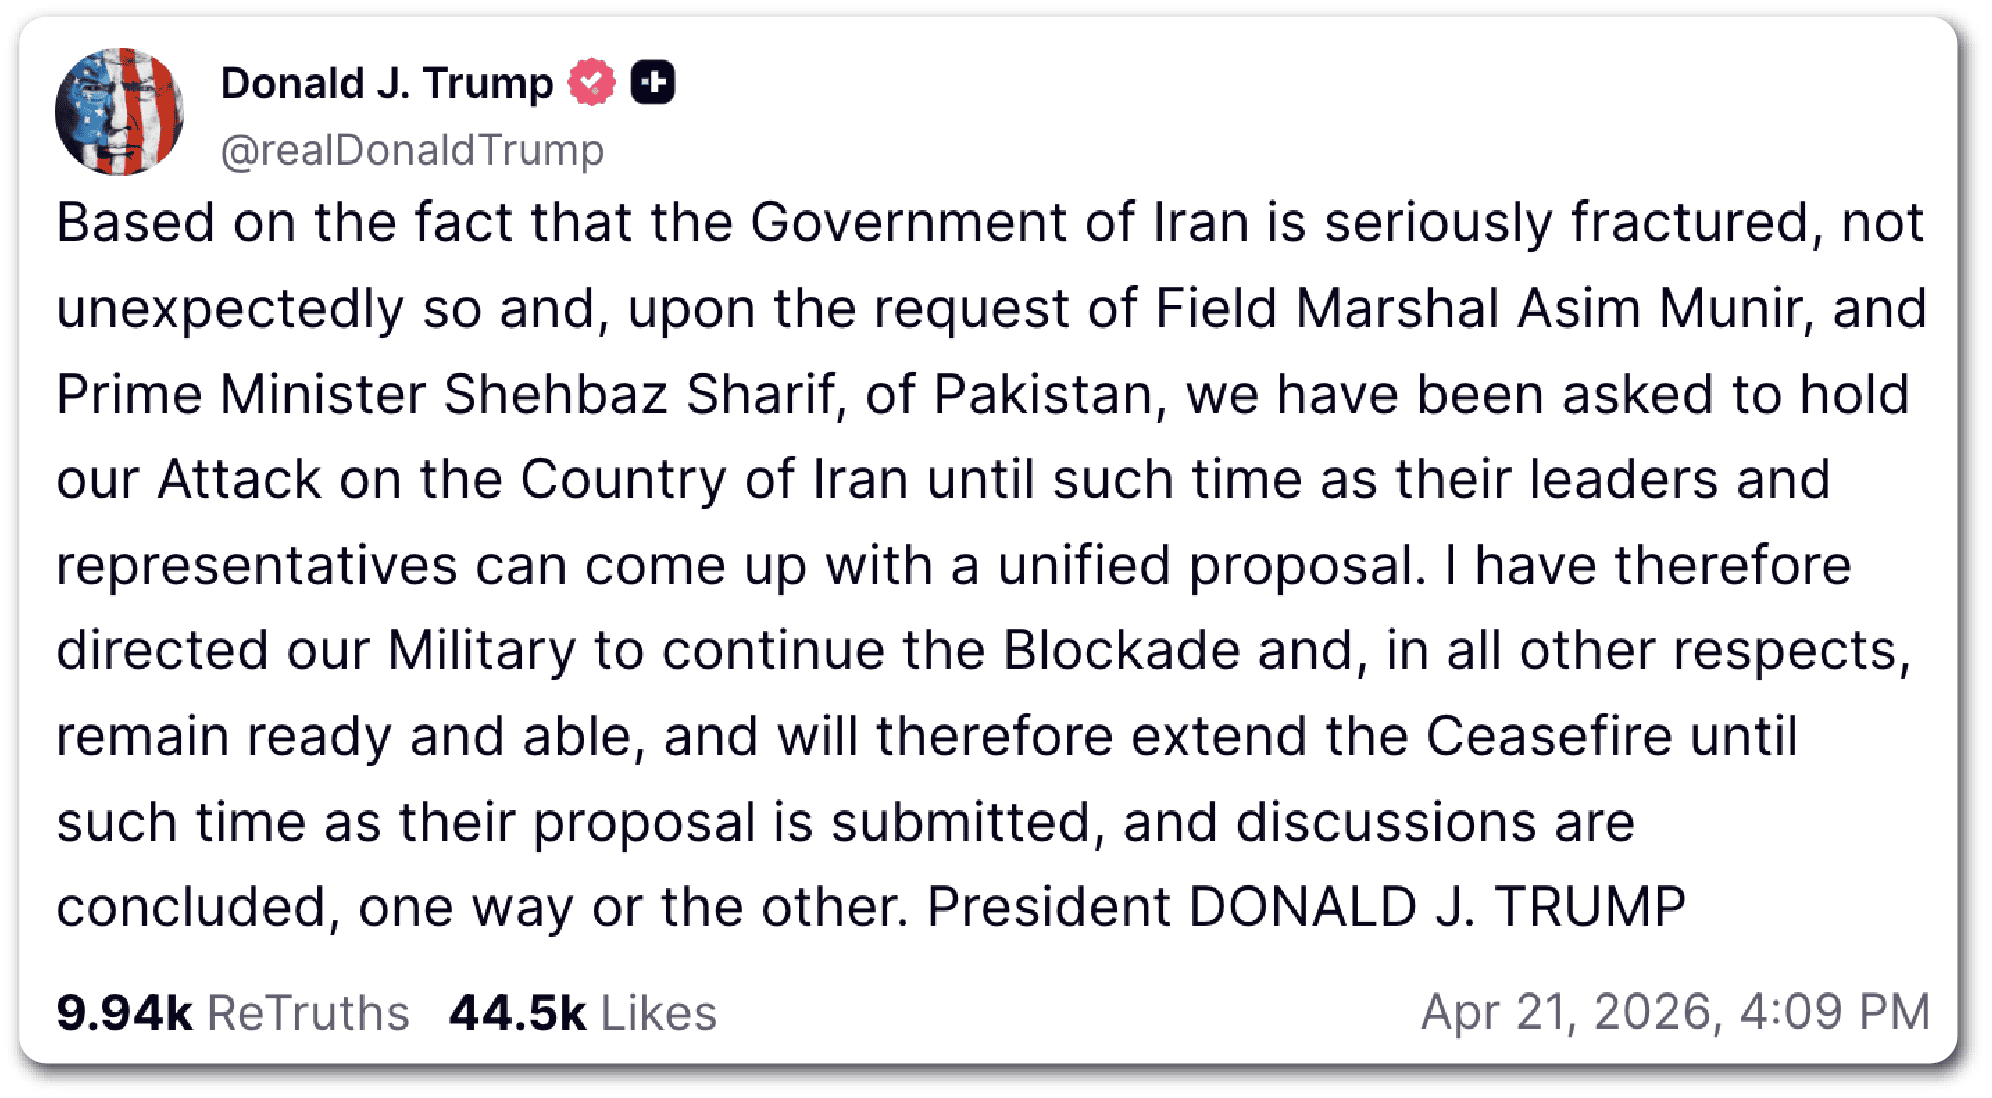Click the ReTruths label
Image resolution: width=1992 pixels, height=1098 pixels.
[308, 1012]
